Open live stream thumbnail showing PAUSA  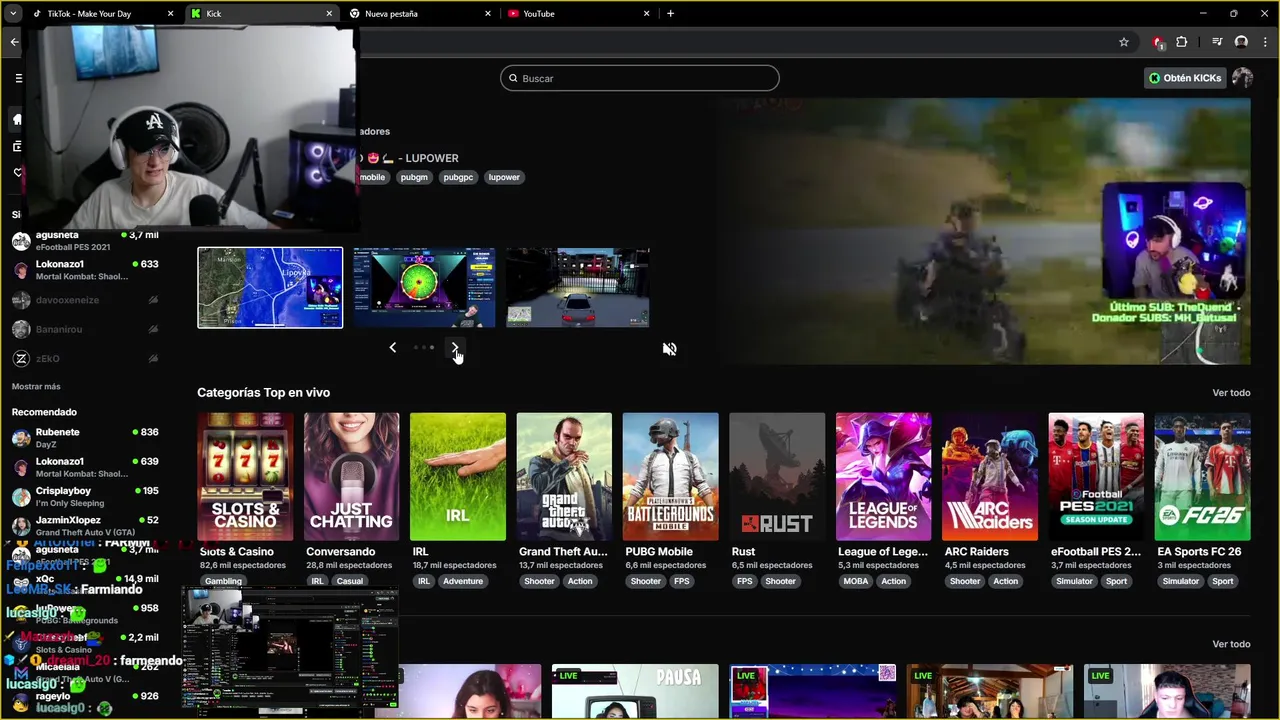pos(635,692)
